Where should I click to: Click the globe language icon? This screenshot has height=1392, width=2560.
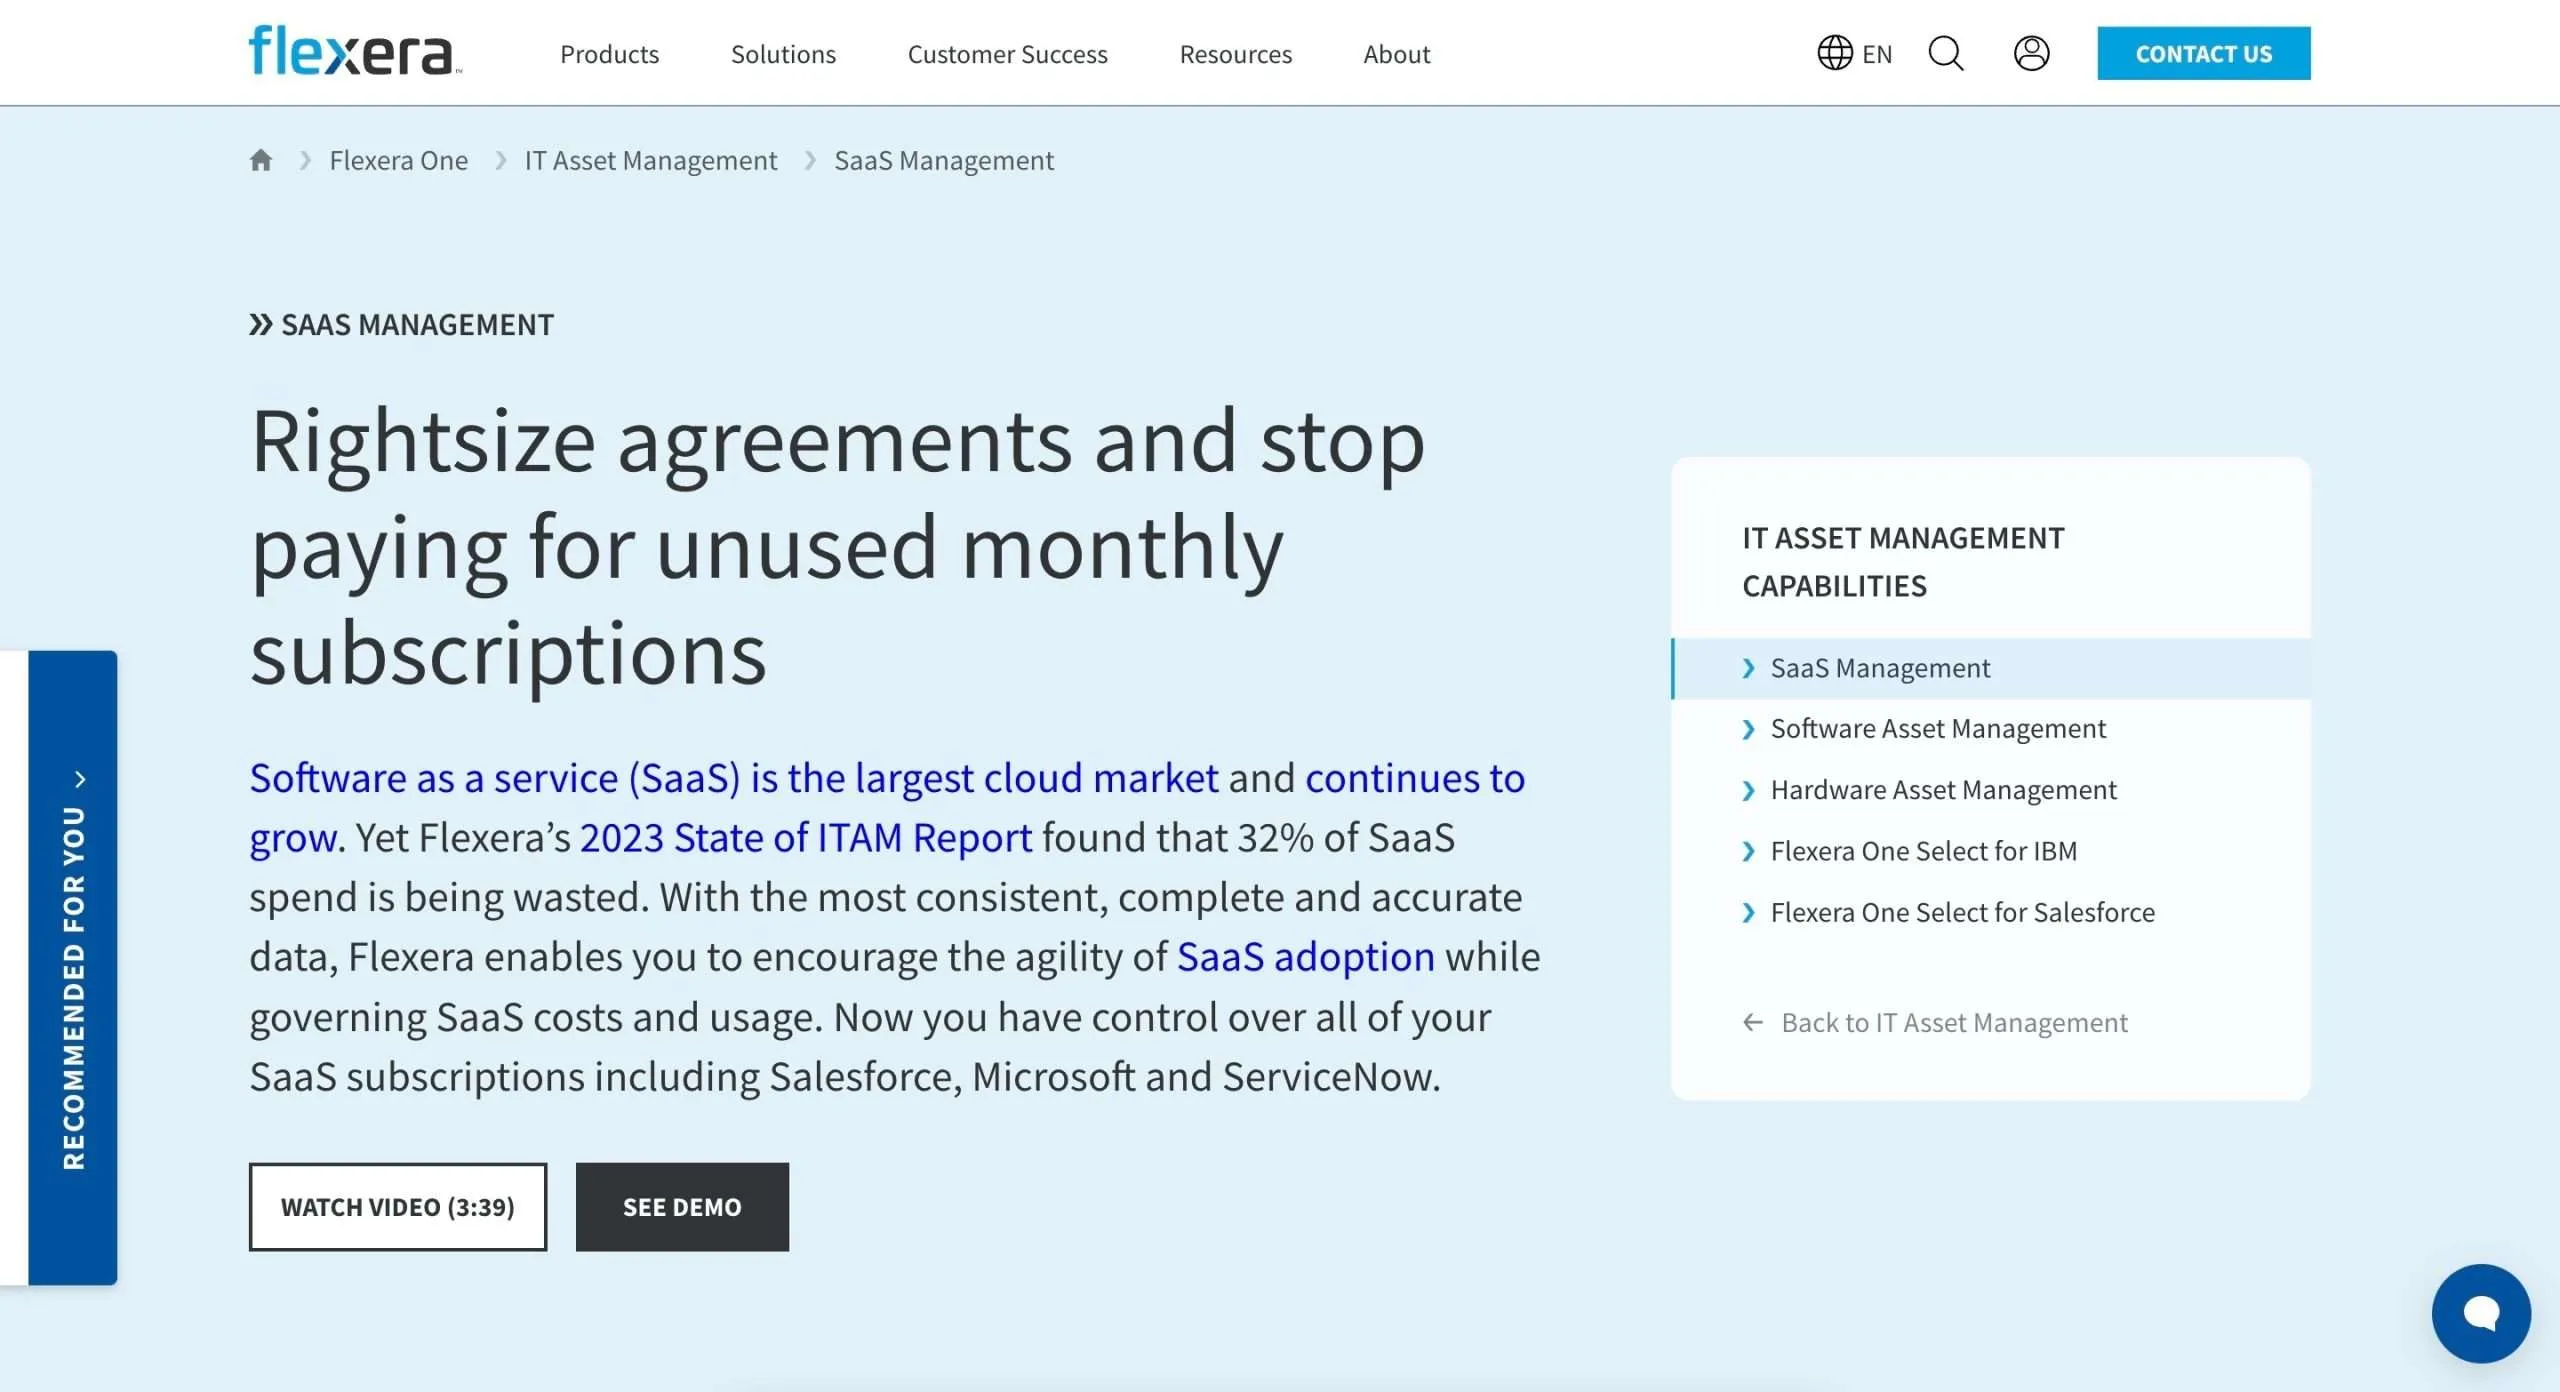click(1835, 53)
